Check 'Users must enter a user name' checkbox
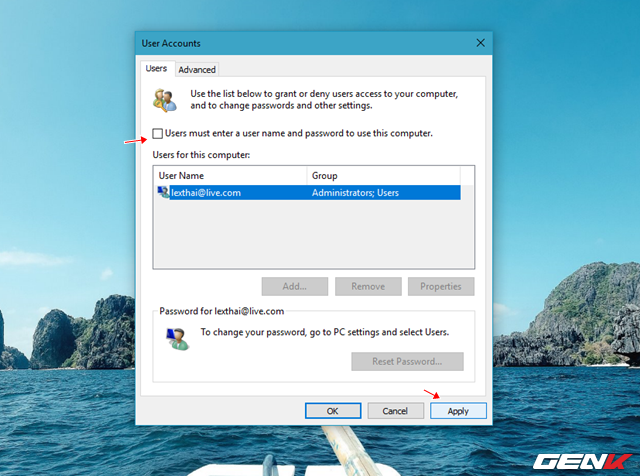 [x=158, y=133]
